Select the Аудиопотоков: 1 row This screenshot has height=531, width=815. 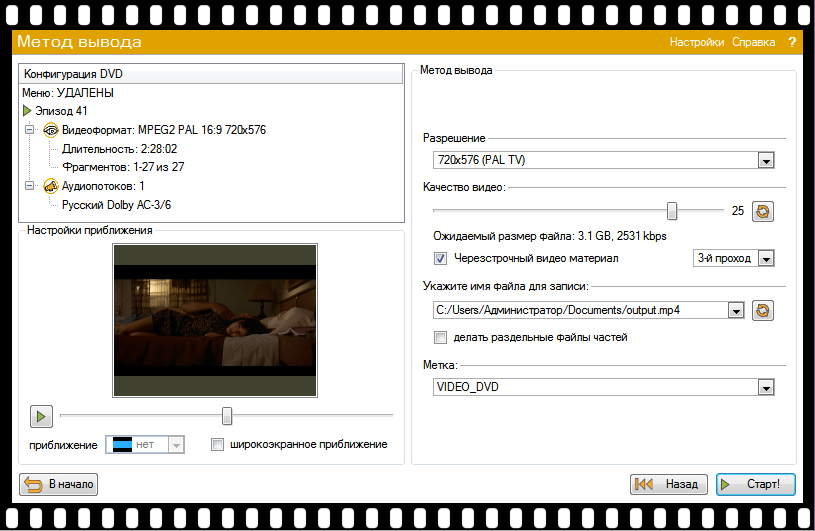click(x=103, y=186)
